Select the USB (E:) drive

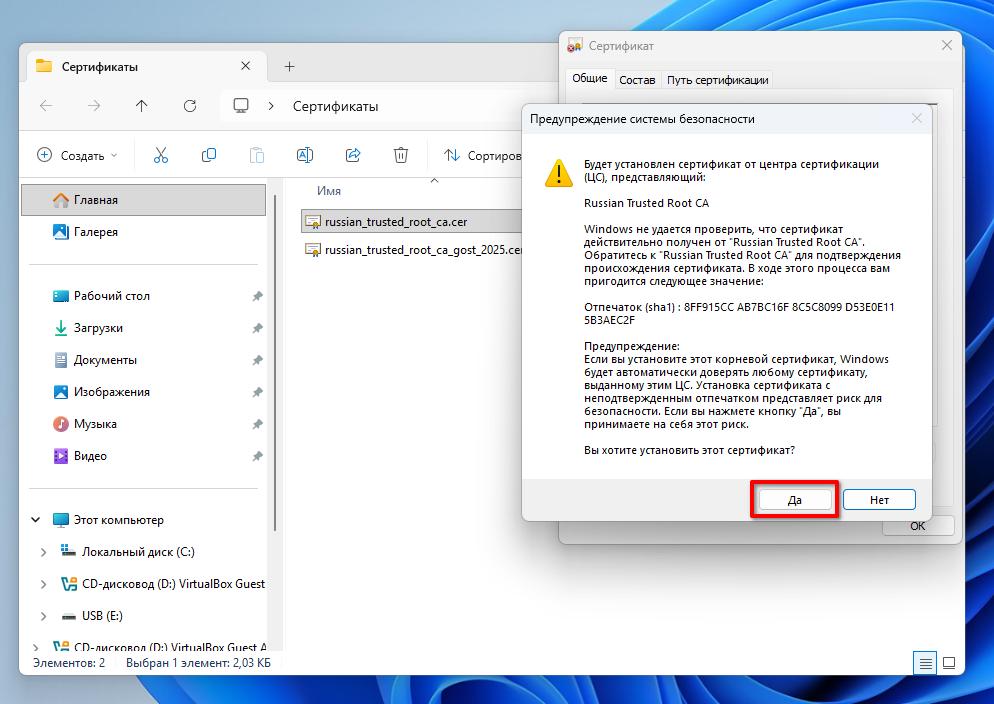(102, 616)
